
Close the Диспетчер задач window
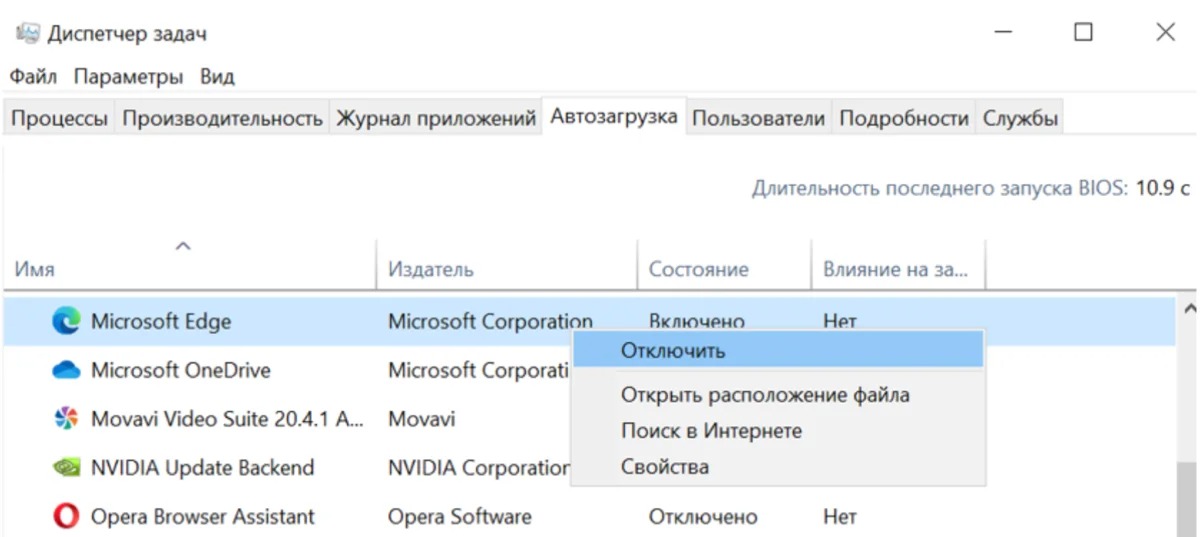coord(1165,33)
